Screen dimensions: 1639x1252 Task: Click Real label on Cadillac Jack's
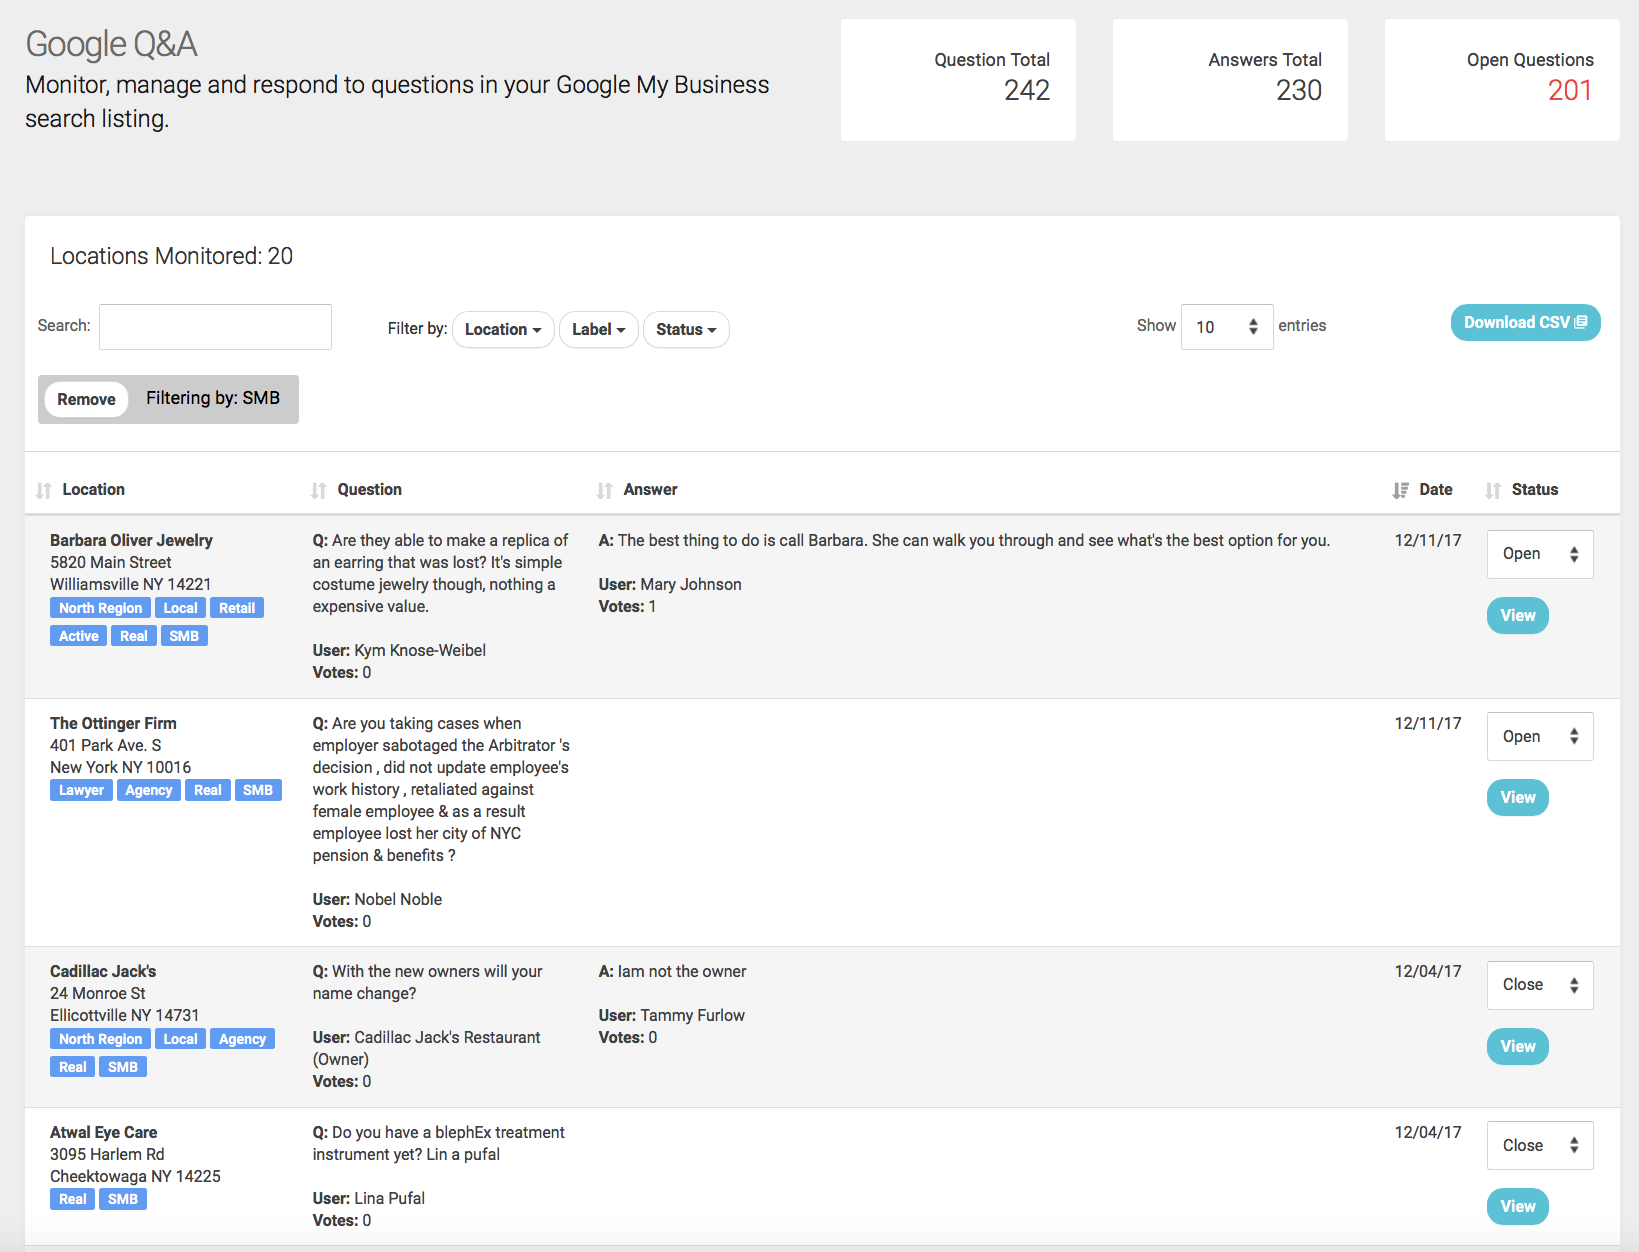click(73, 1067)
